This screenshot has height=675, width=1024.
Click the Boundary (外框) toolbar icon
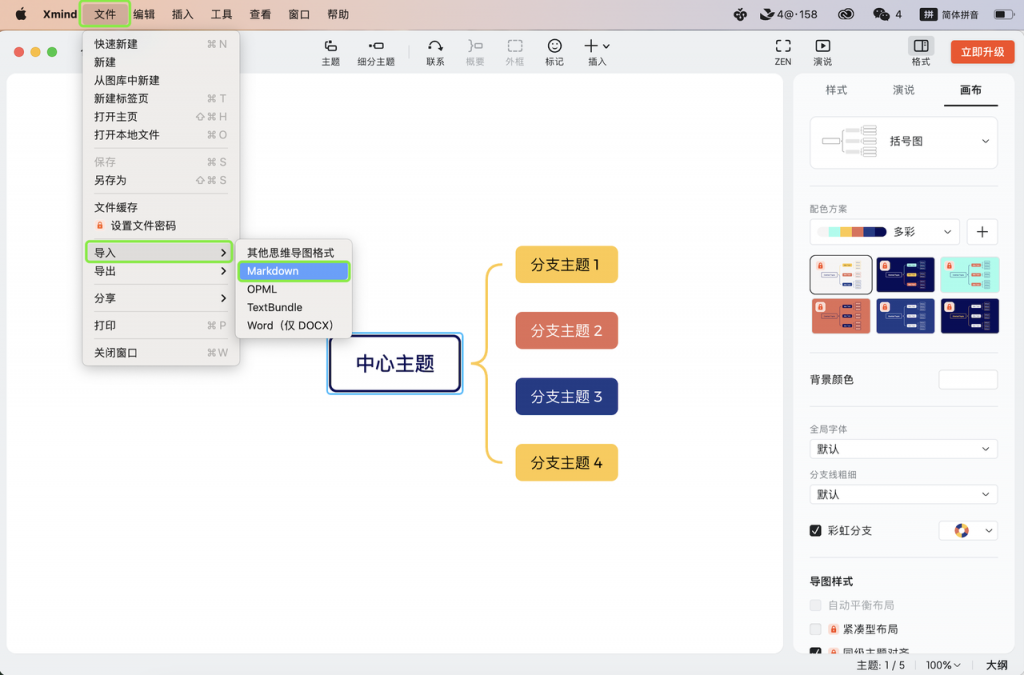(x=515, y=46)
